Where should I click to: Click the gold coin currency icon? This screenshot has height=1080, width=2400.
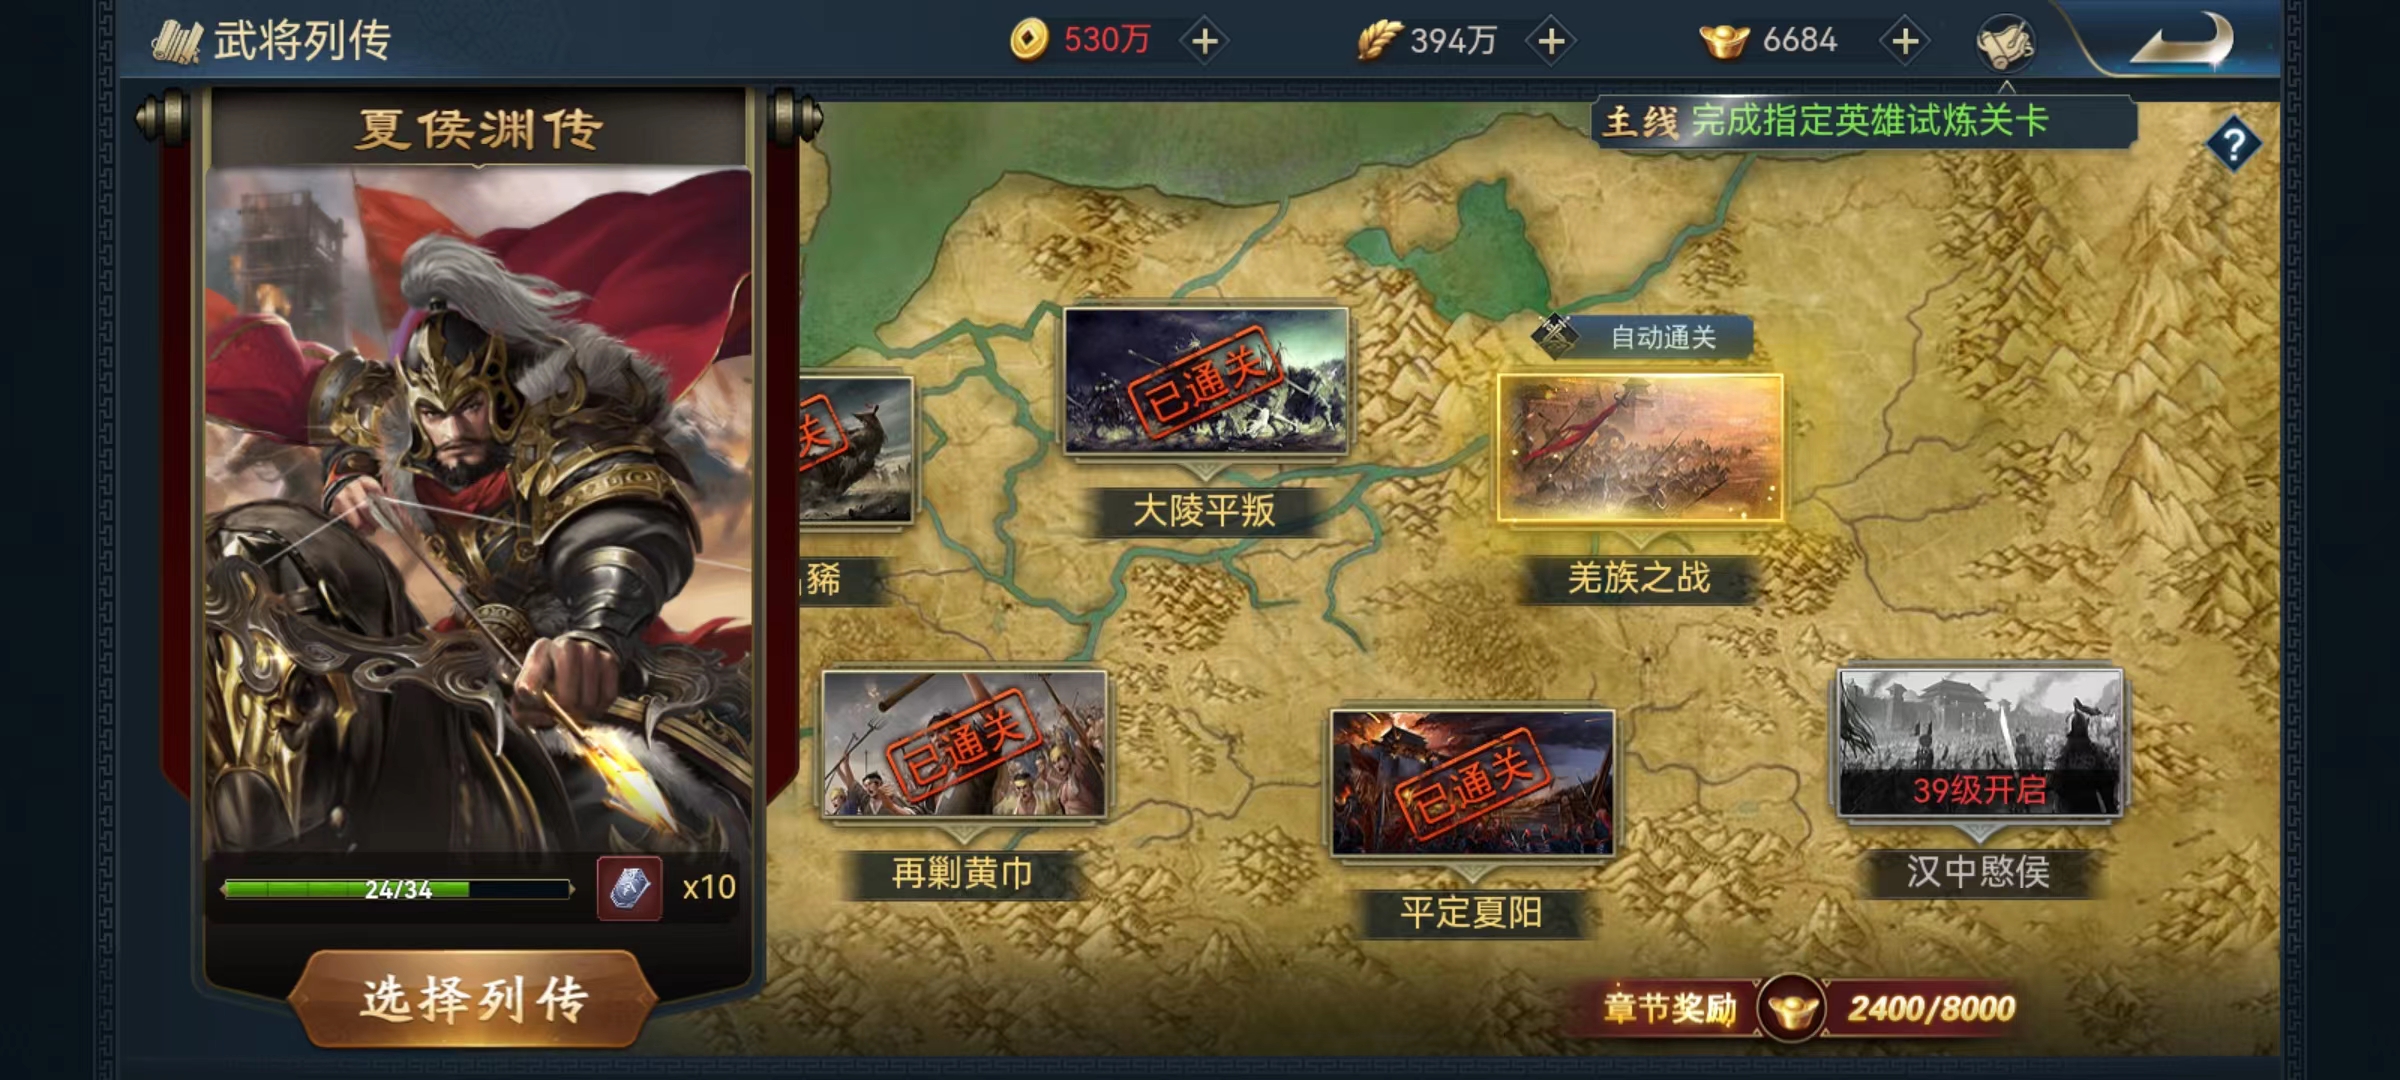1030,40
